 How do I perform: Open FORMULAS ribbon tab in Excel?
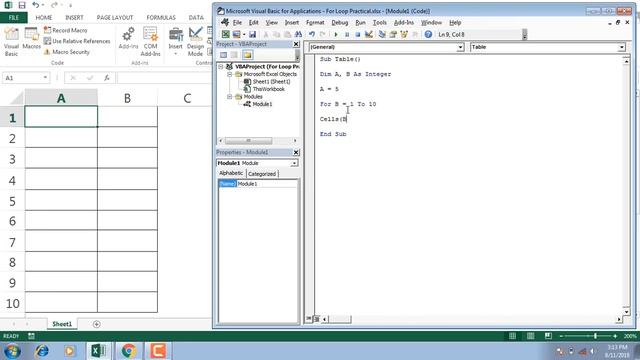pos(161,18)
